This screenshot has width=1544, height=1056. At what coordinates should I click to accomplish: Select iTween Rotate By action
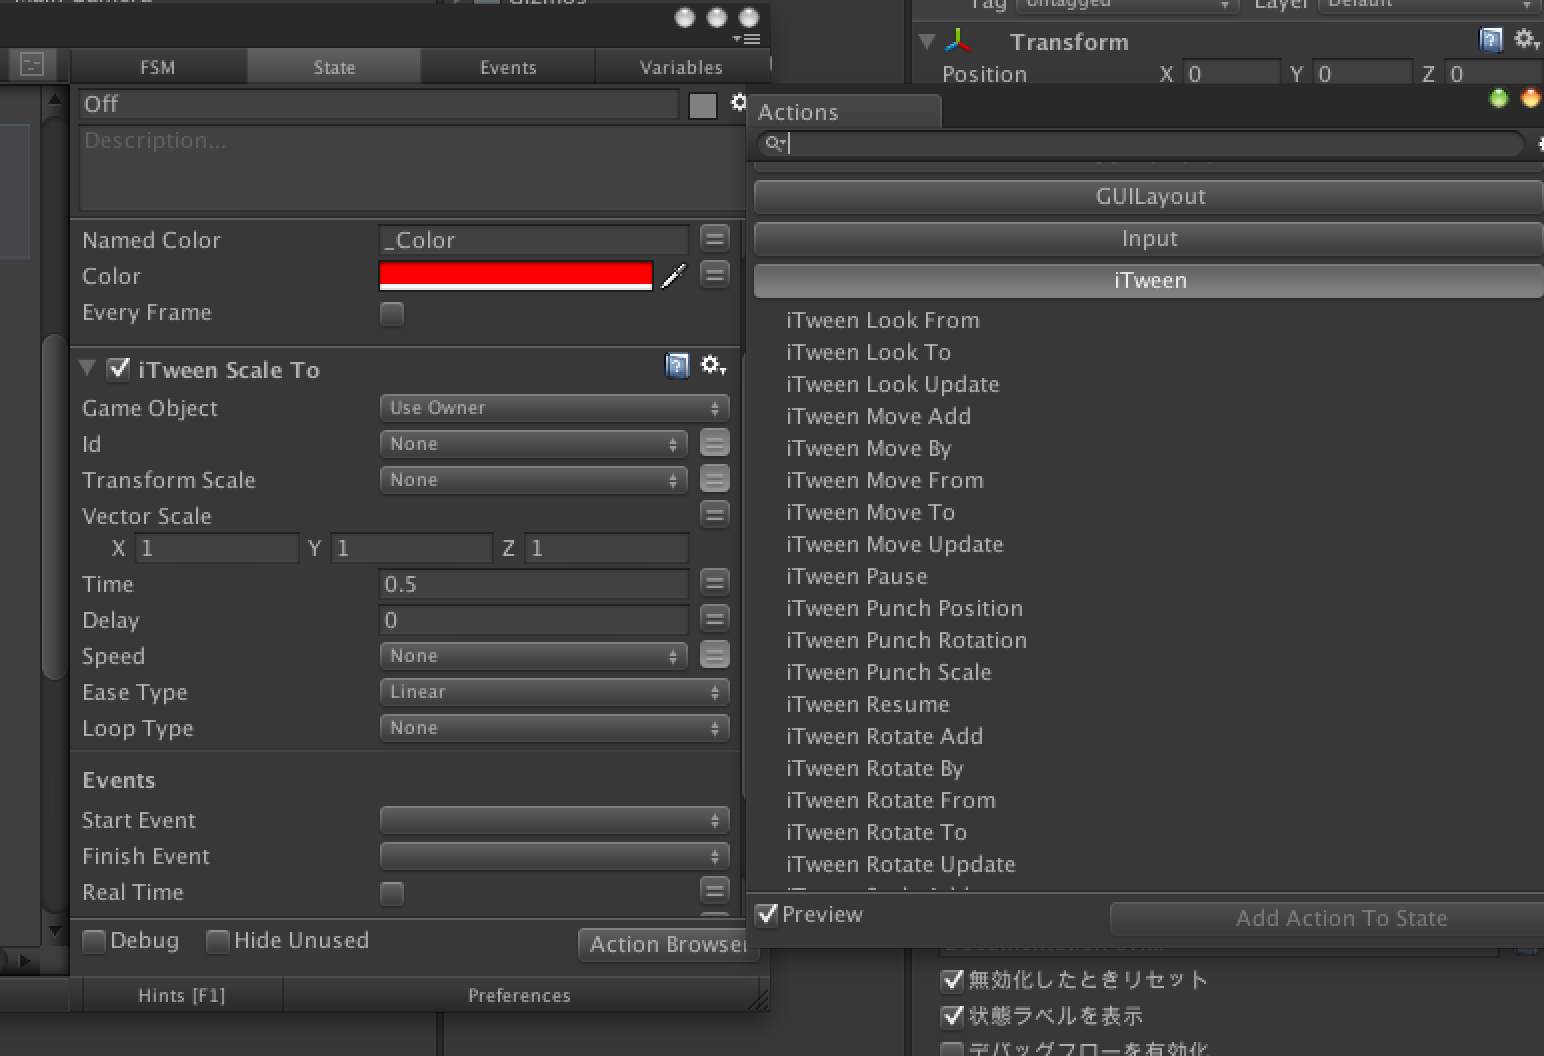[875, 768]
